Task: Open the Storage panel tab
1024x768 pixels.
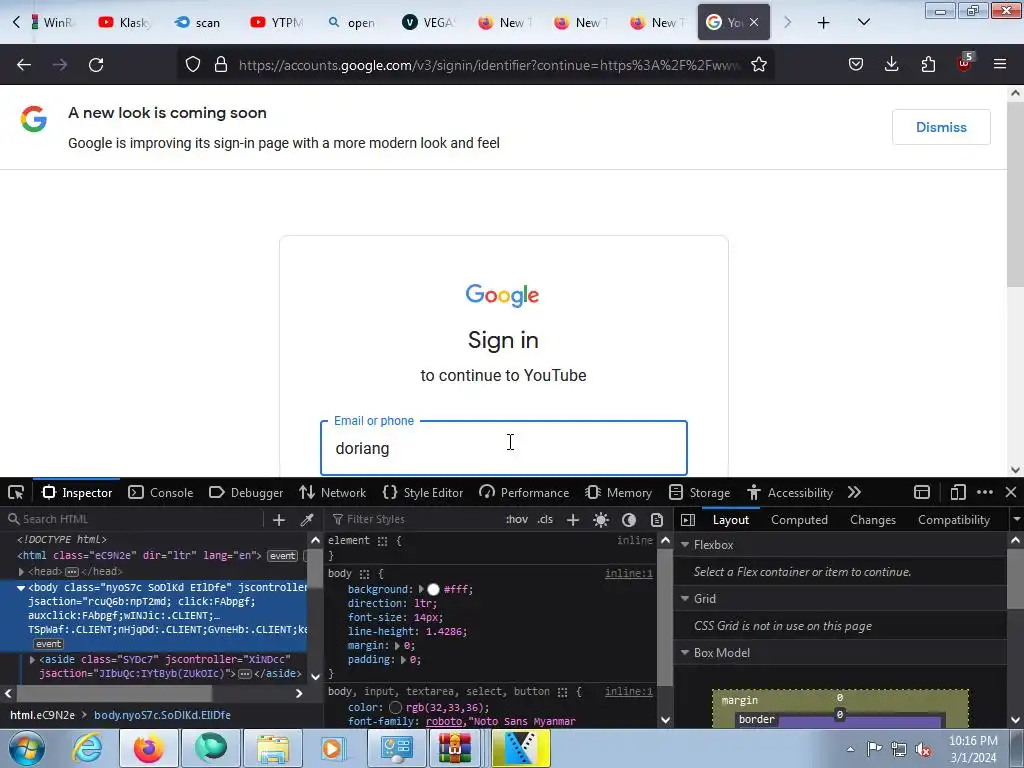Action: pyautogui.click(x=699, y=492)
